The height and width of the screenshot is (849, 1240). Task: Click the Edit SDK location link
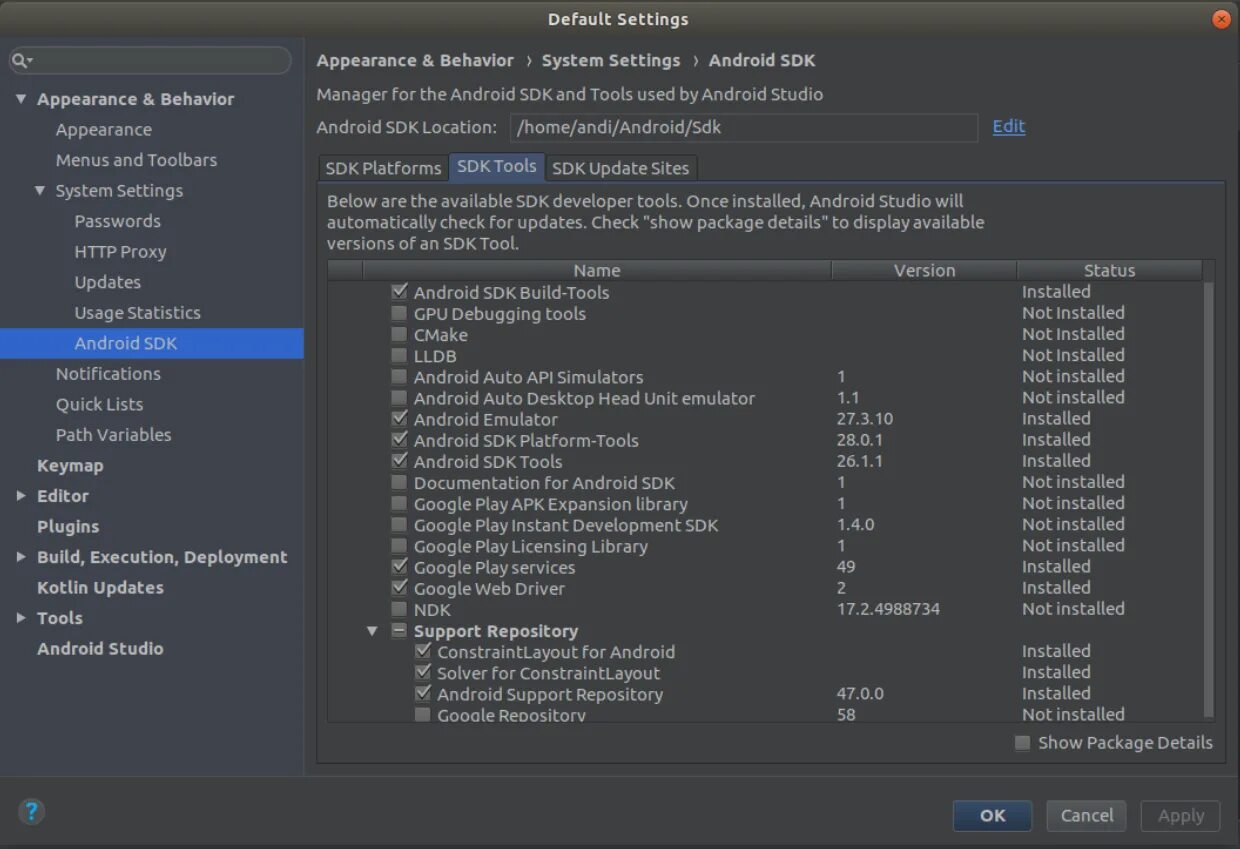1008,126
